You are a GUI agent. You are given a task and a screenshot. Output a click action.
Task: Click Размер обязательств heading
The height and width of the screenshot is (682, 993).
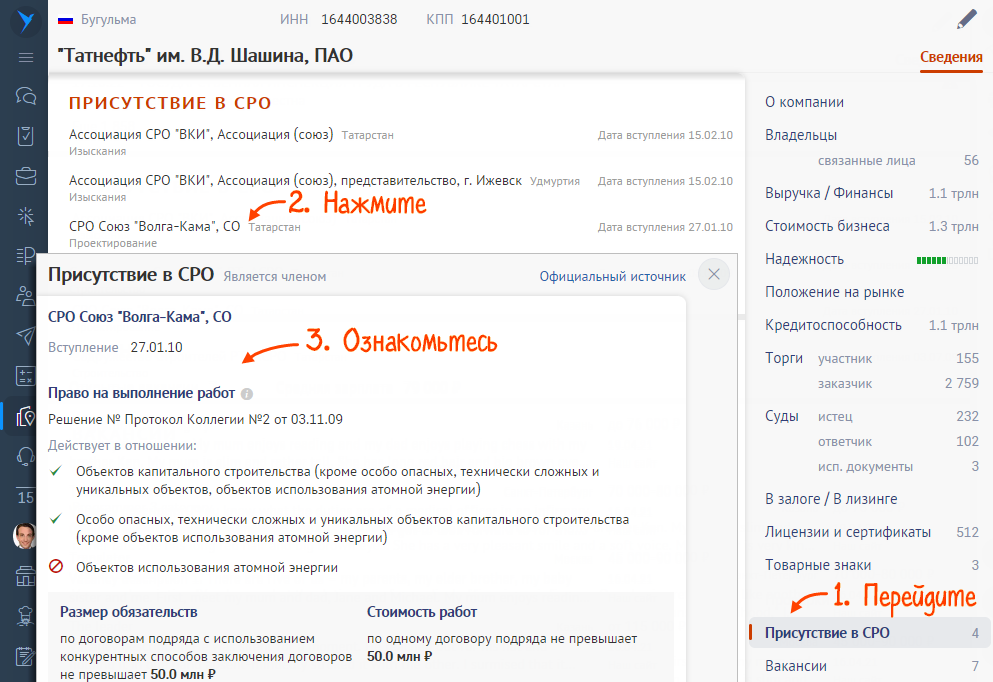[x=129, y=612]
